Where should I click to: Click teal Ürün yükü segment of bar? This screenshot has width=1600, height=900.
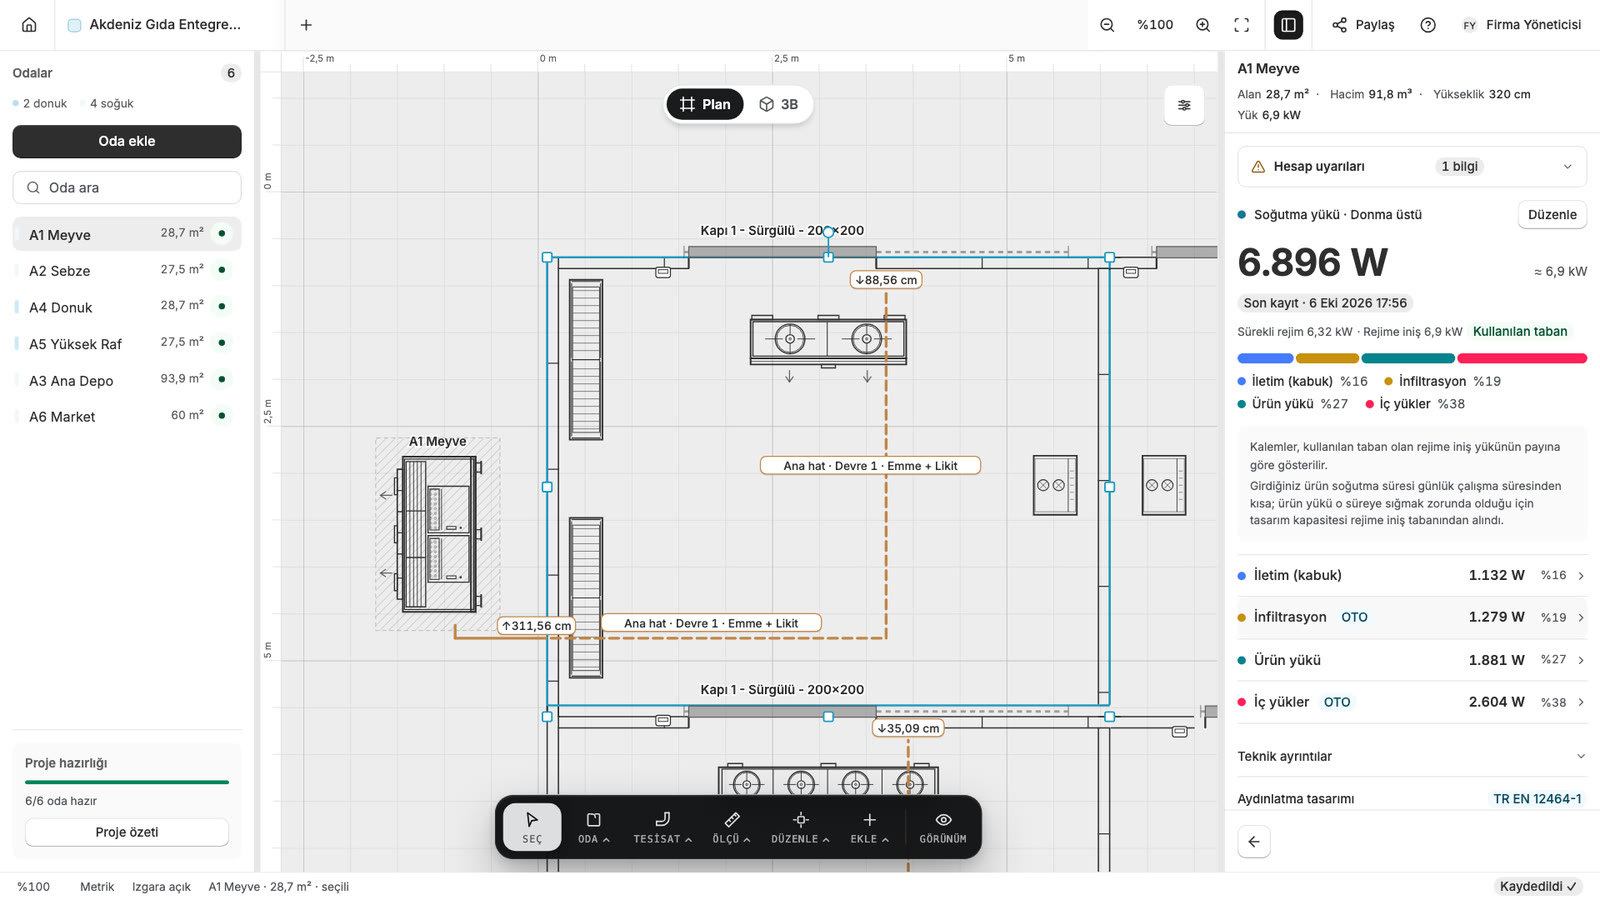tap(1408, 358)
